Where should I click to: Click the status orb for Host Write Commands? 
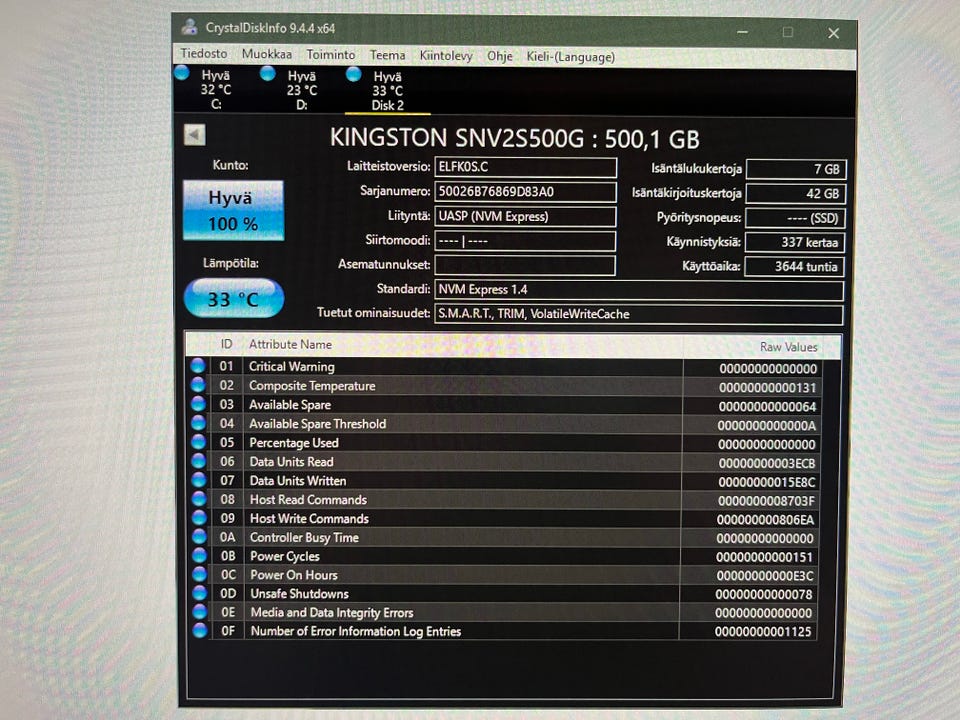(x=199, y=517)
